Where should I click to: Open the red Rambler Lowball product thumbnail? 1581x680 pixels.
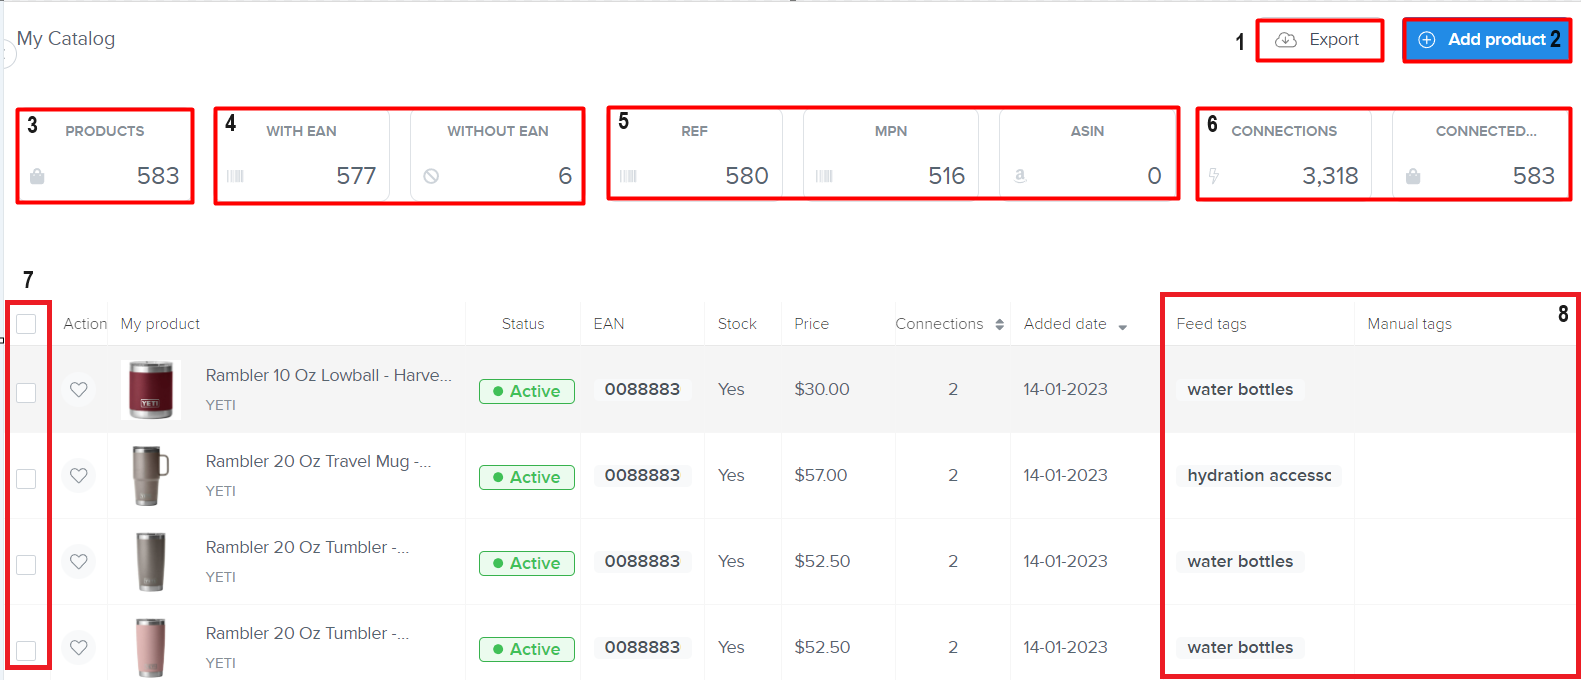(x=150, y=390)
